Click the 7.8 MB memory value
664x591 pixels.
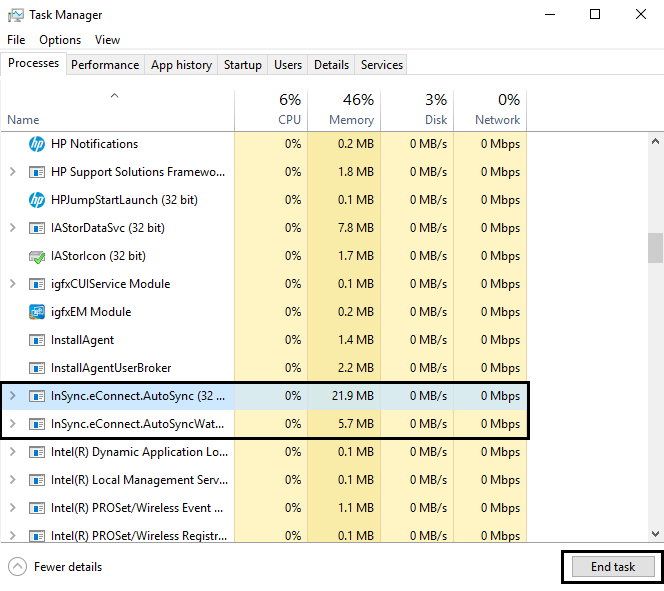click(356, 228)
